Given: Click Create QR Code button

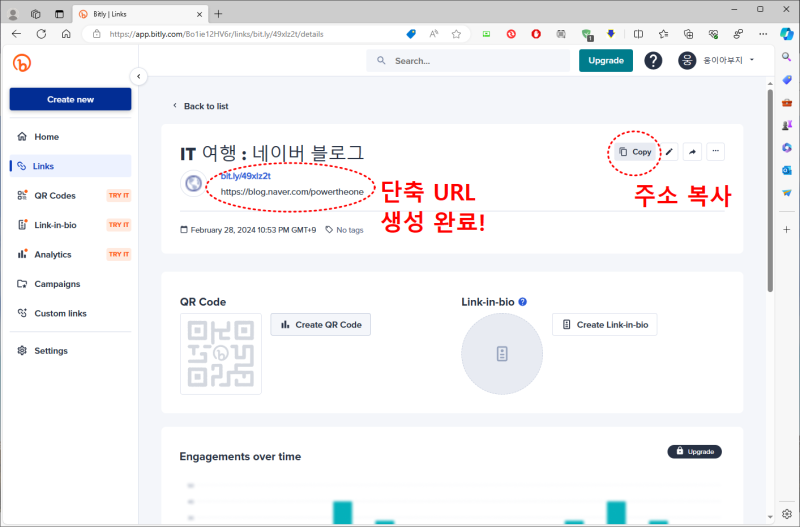Looking at the screenshot, I should tap(320, 324).
